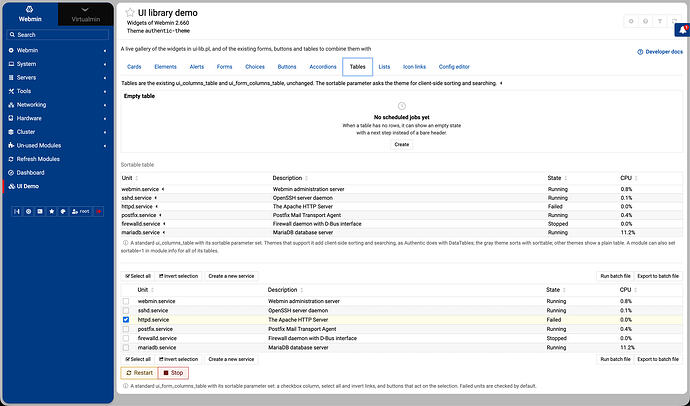The height and width of the screenshot is (406, 690).
Task: Check the postfix.service checkbox
Action: click(126, 329)
